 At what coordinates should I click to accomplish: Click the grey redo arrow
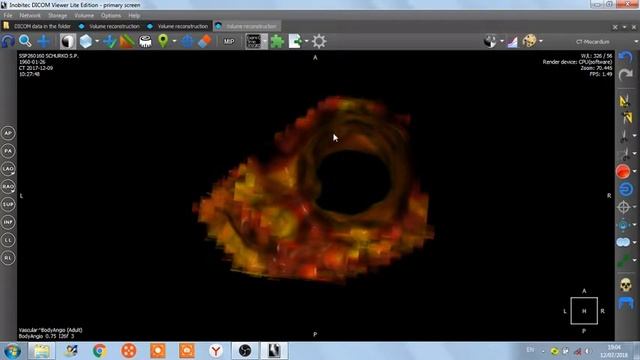pyautogui.click(x=625, y=75)
